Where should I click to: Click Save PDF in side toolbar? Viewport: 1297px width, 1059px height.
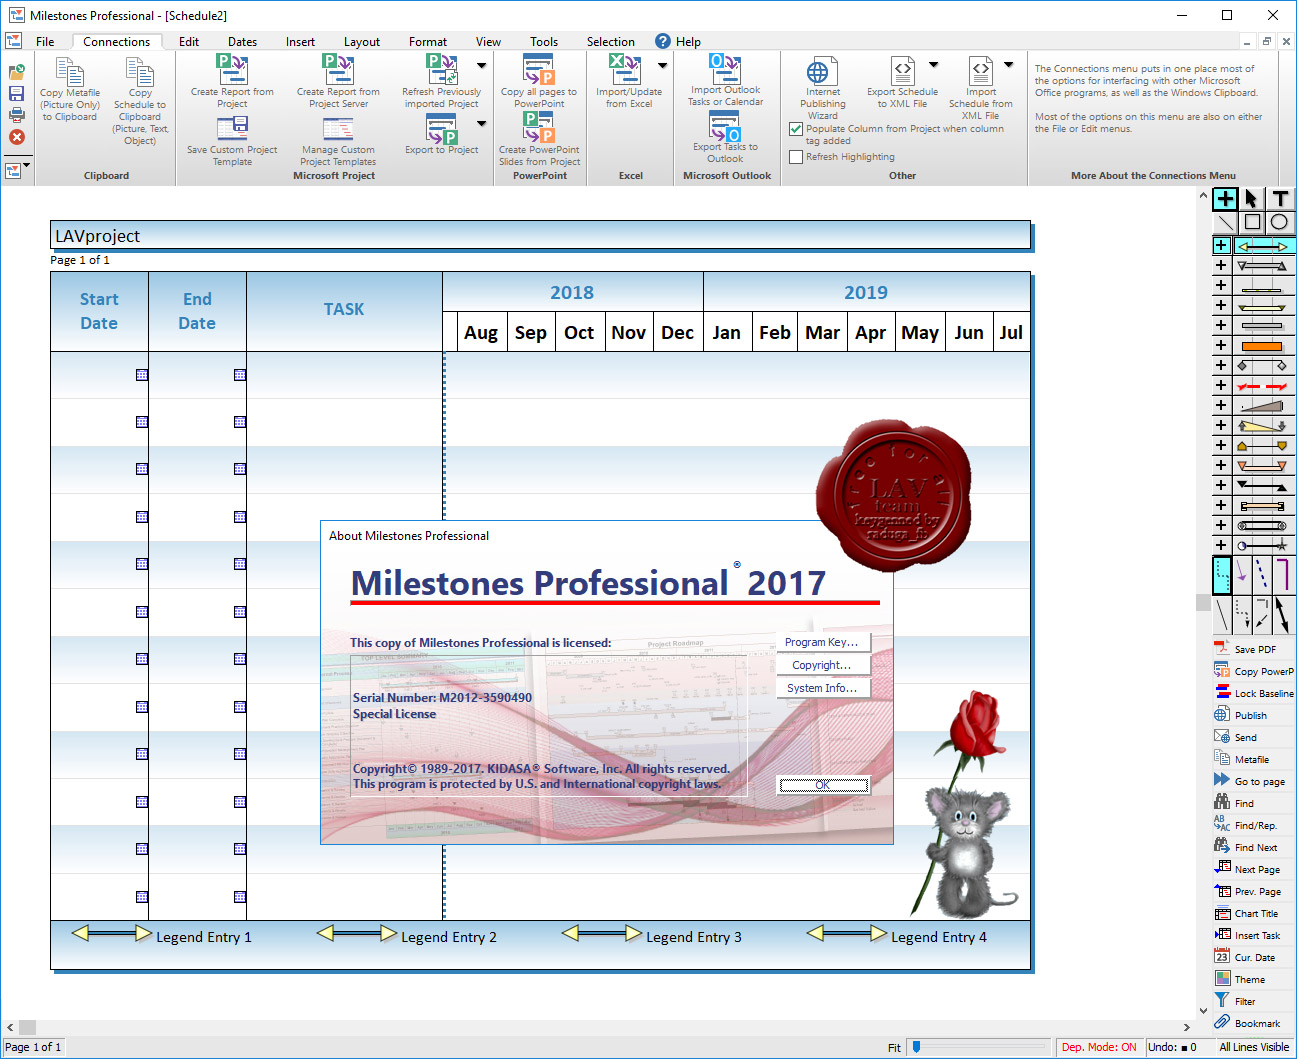tap(1253, 649)
